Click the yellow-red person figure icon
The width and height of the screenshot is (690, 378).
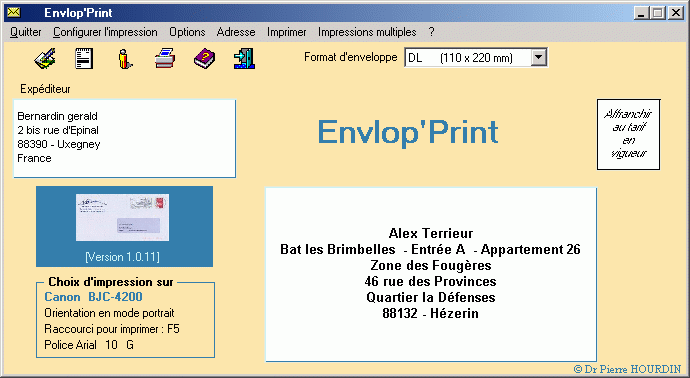pos(125,59)
